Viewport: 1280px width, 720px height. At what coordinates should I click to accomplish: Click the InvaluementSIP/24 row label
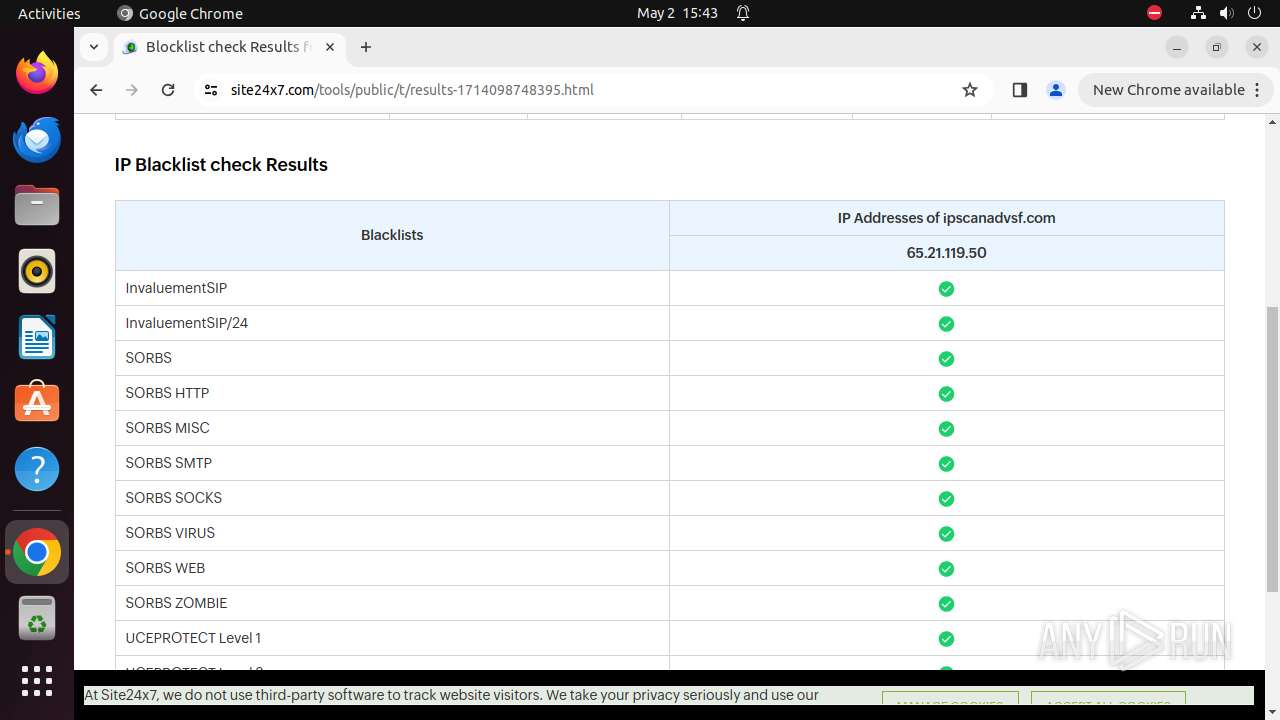186,323
